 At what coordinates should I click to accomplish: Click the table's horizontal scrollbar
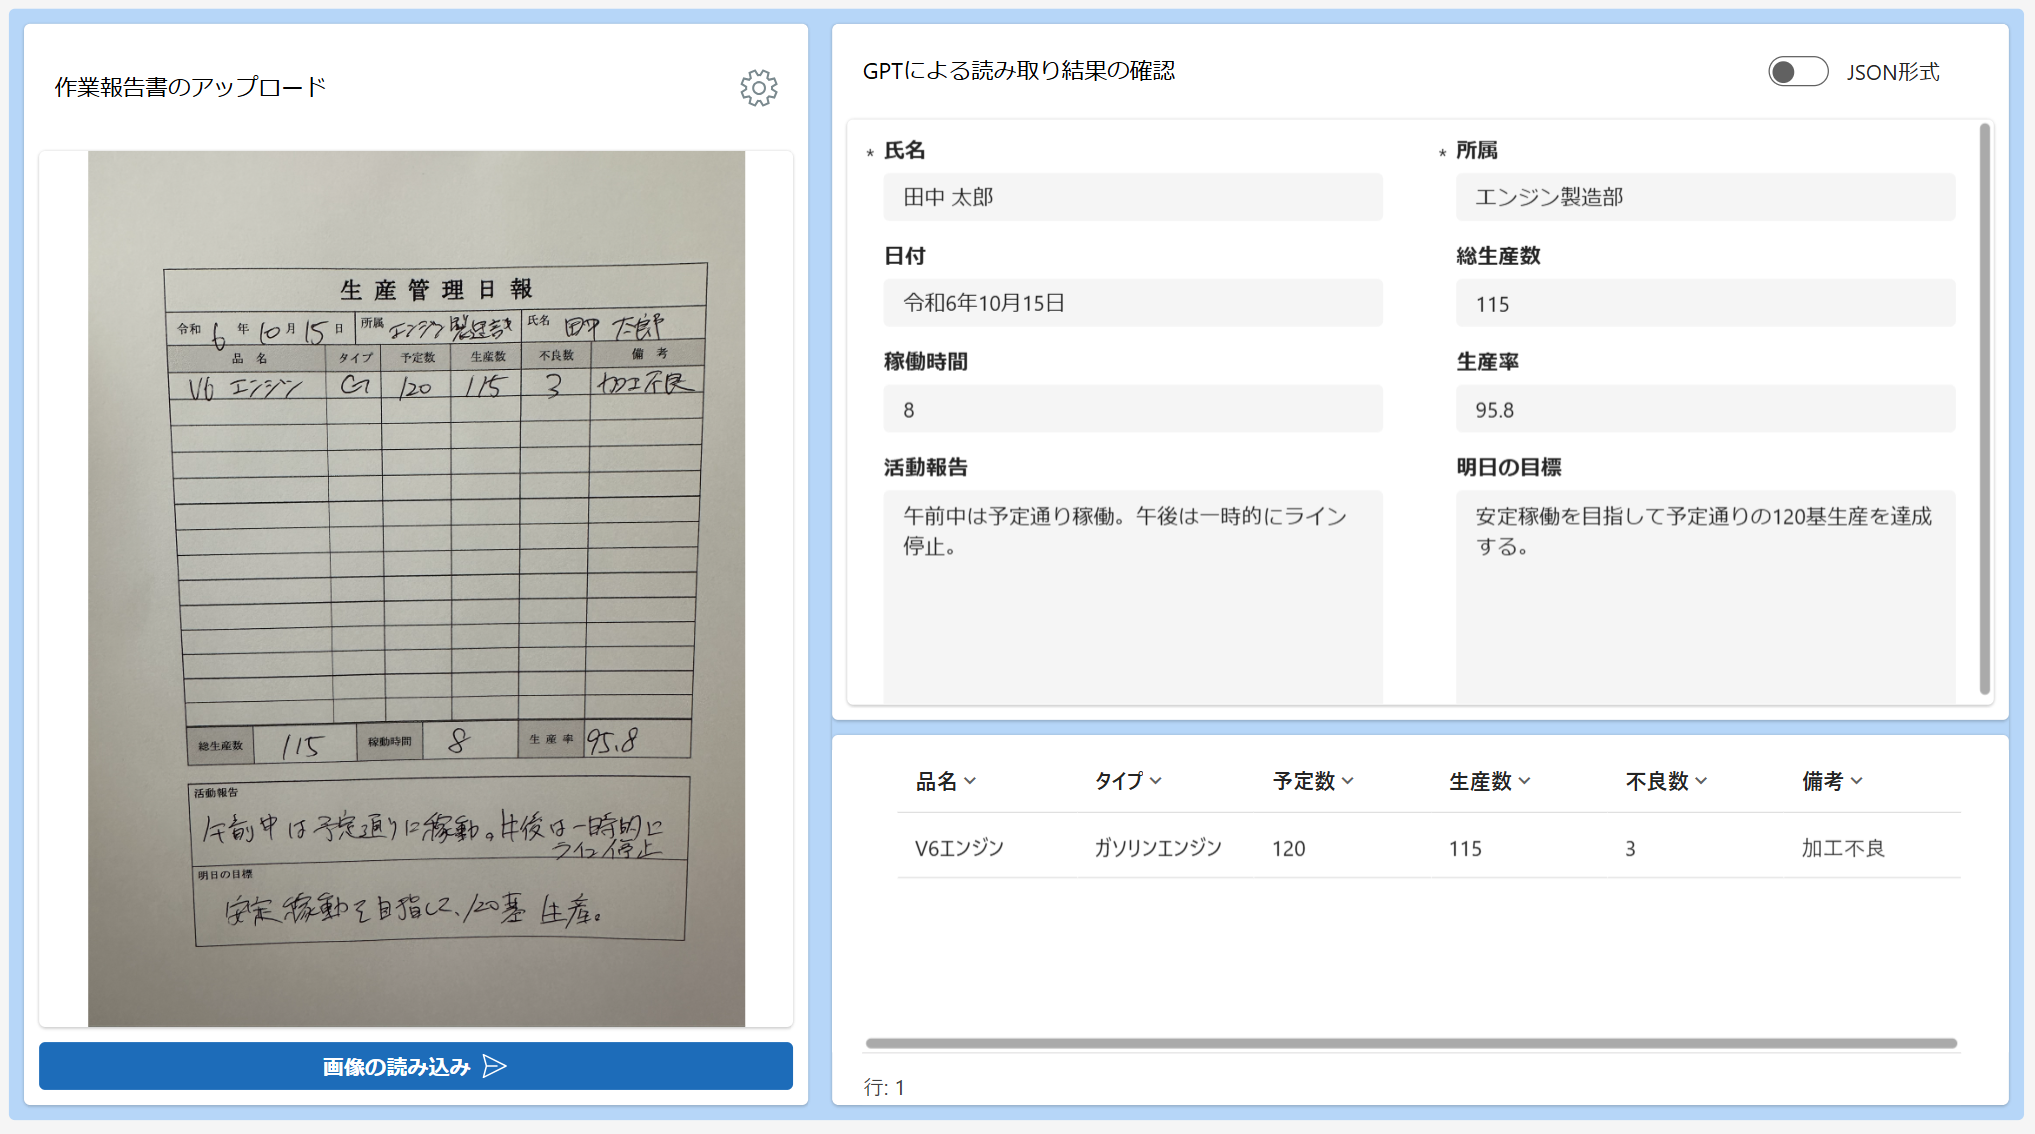(1410, 1043)
